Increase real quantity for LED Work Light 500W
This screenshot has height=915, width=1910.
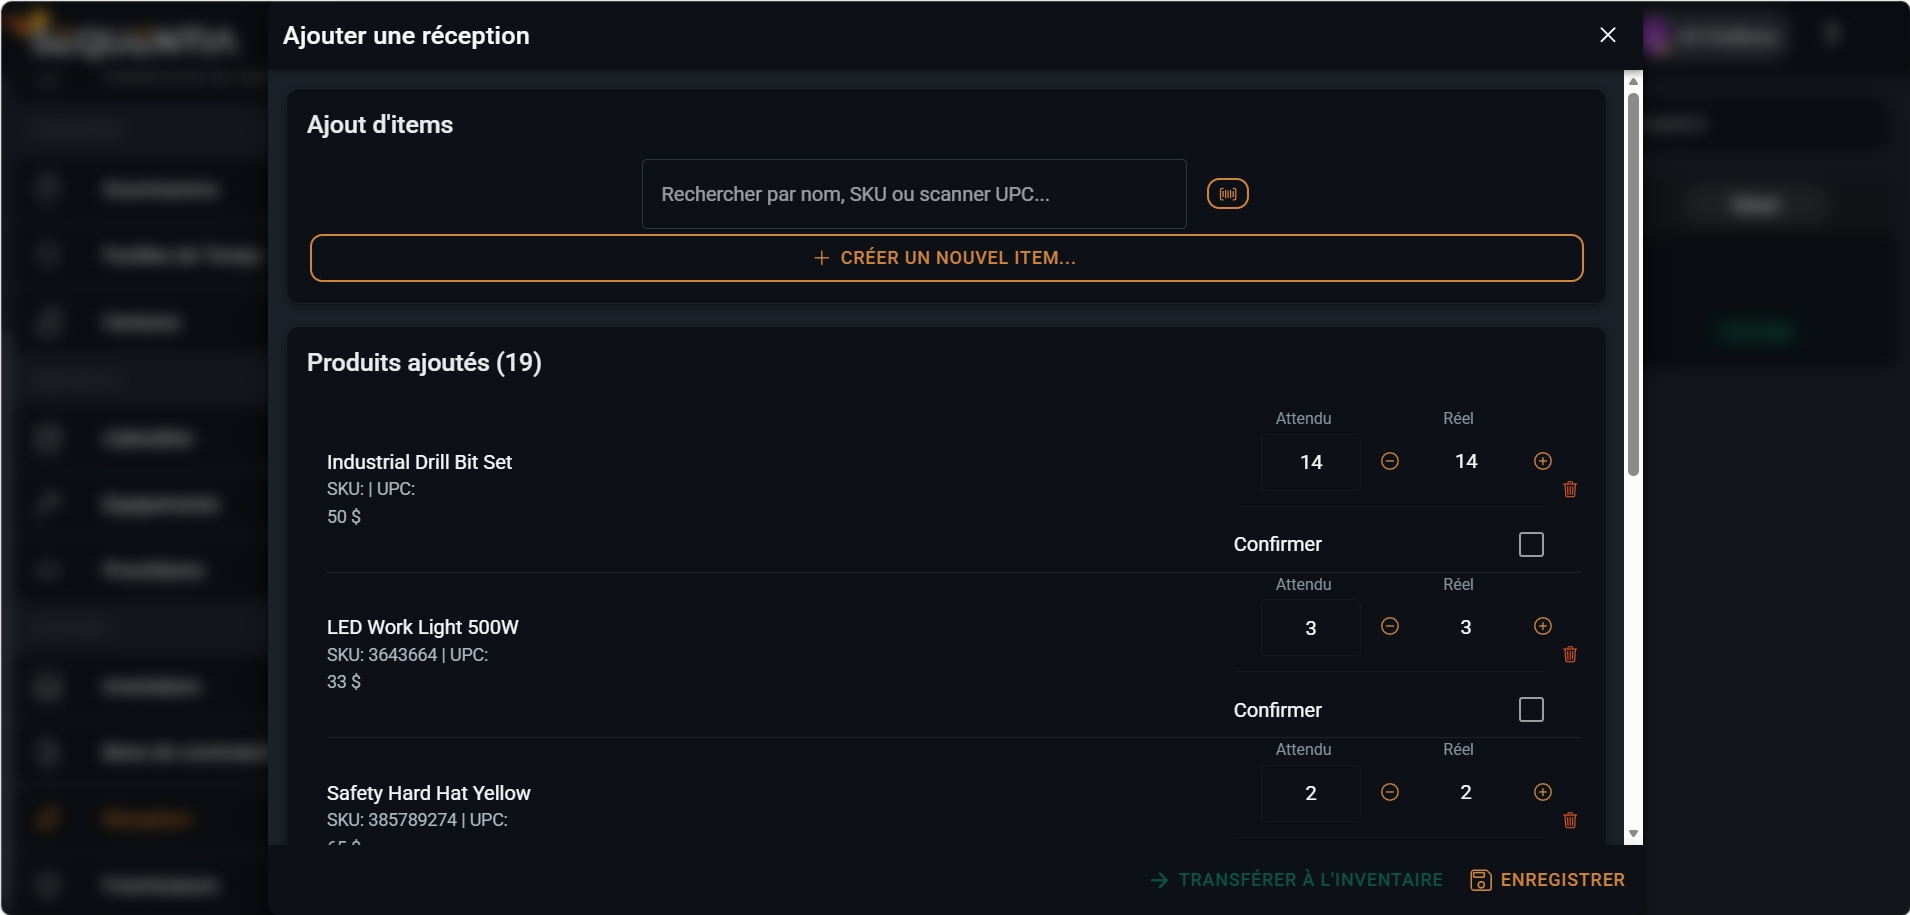(1543, 626)
